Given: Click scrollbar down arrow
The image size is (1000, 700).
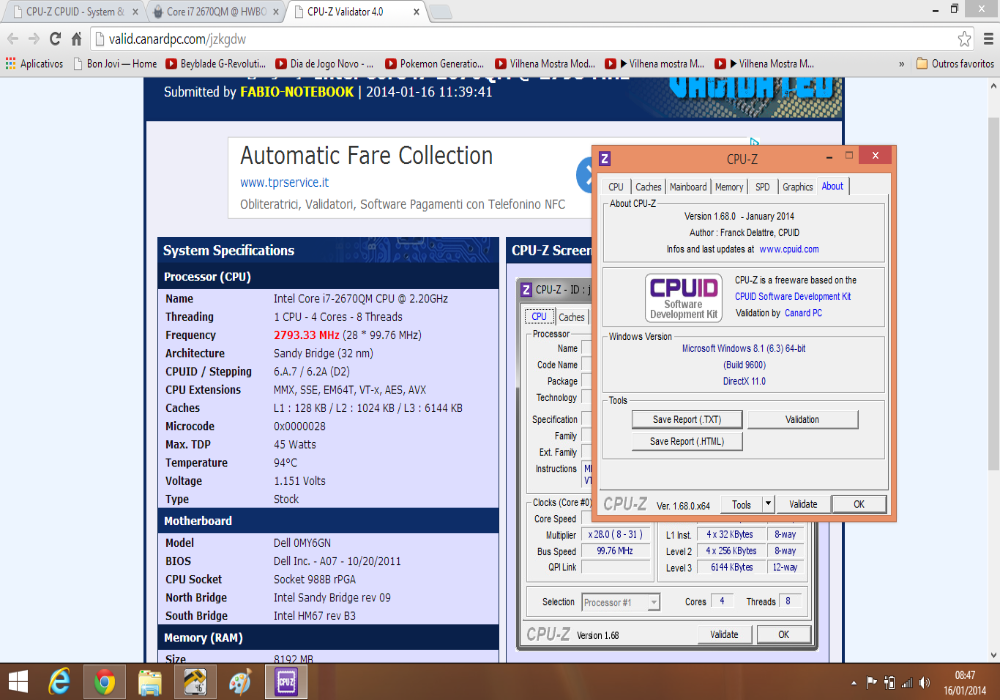Looking at the screenshot, I should tap(994, 655).
